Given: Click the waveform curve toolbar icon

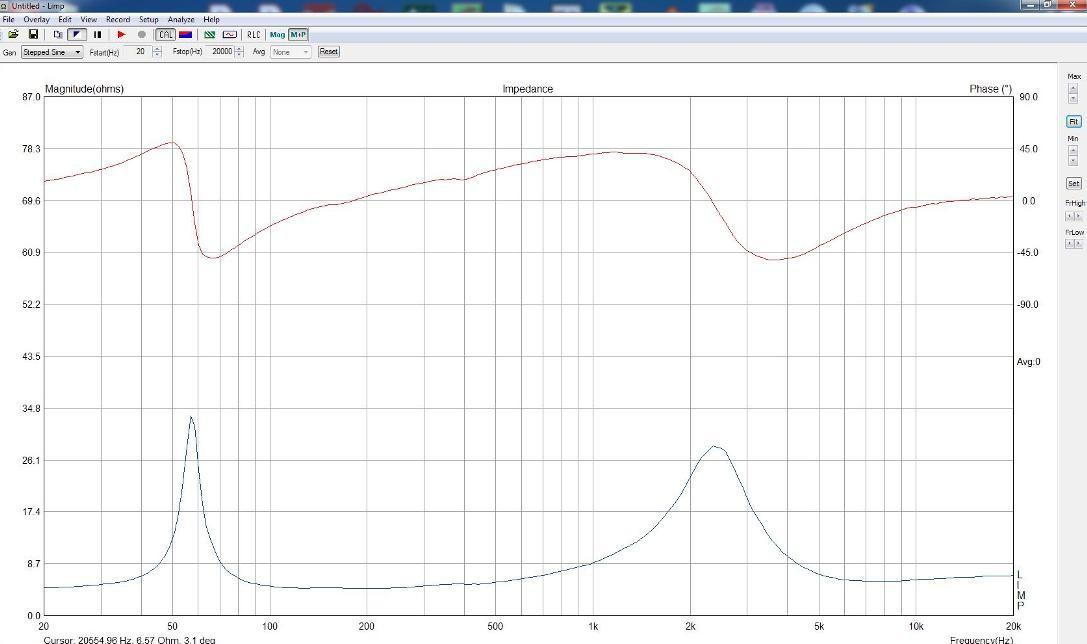Looking at the screenshot, I should point(229,35).
